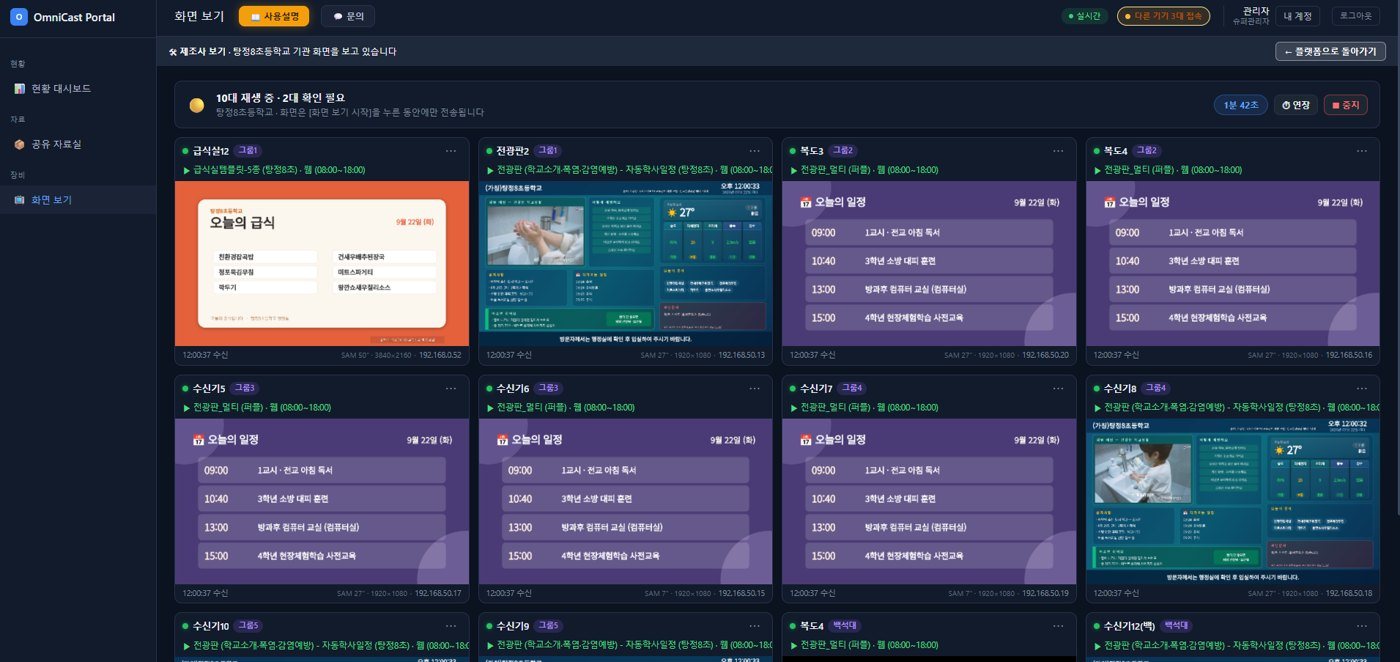This screenshot has width=1400, height=662.
Task: Click the 그룹2 badge next to 복도3
Action: pyautogui.click(x=842, y=151)
